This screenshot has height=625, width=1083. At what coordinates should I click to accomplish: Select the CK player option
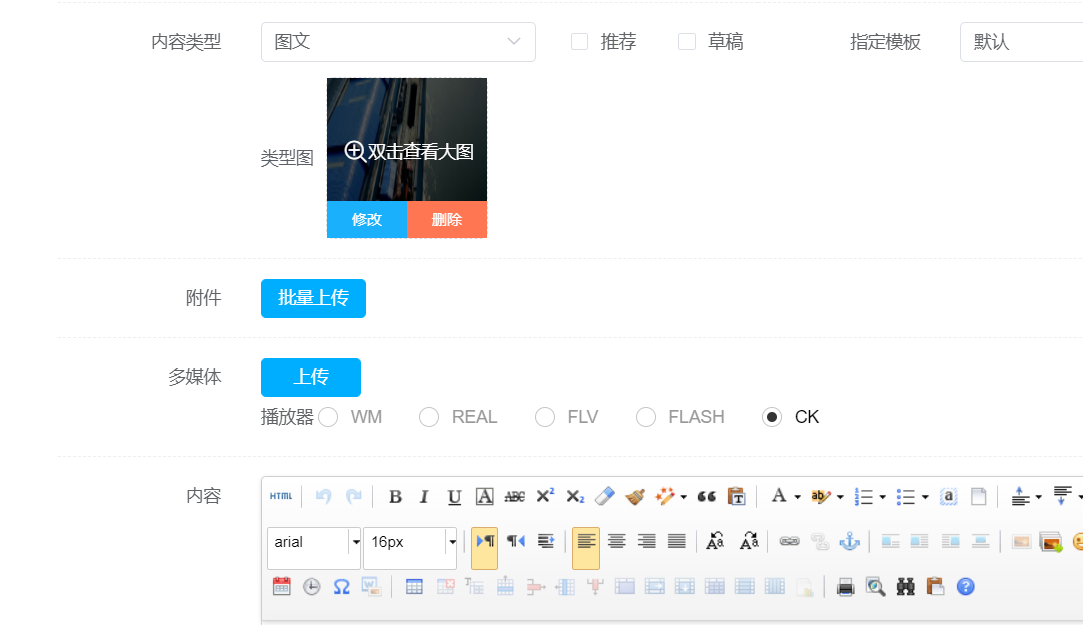(x=771, y=417)
